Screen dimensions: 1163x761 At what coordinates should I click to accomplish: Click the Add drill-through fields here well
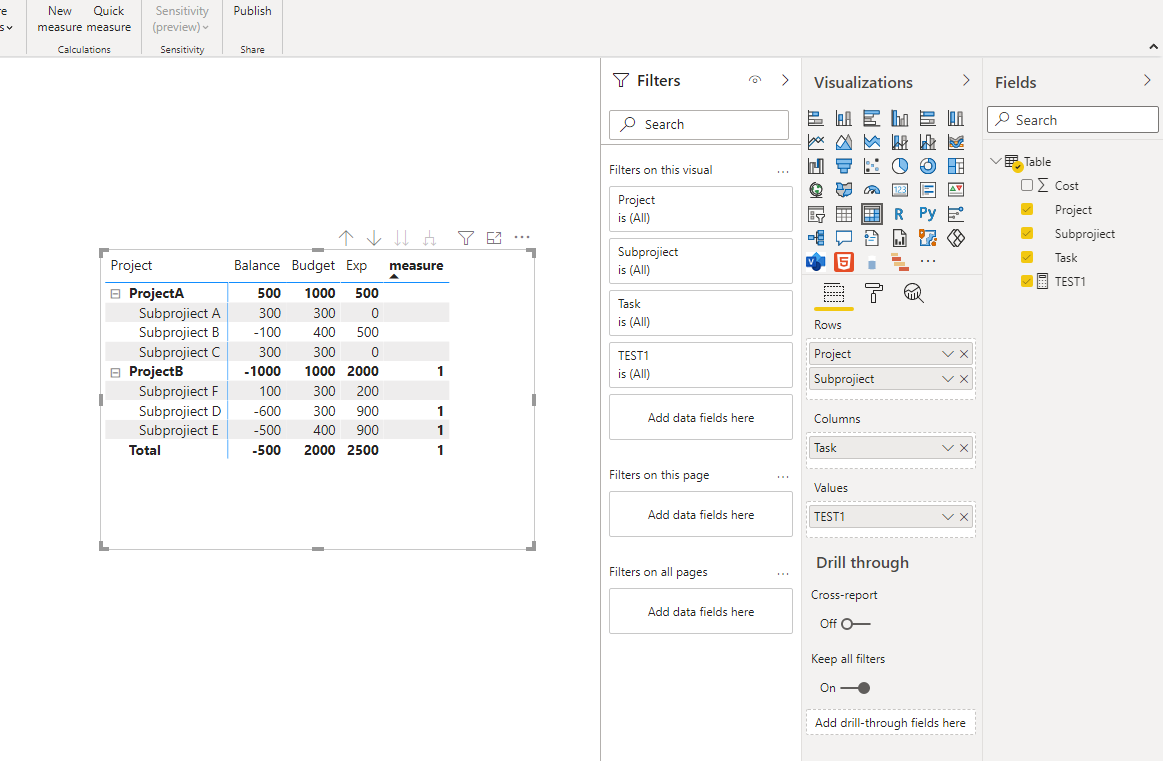point(890,722)
